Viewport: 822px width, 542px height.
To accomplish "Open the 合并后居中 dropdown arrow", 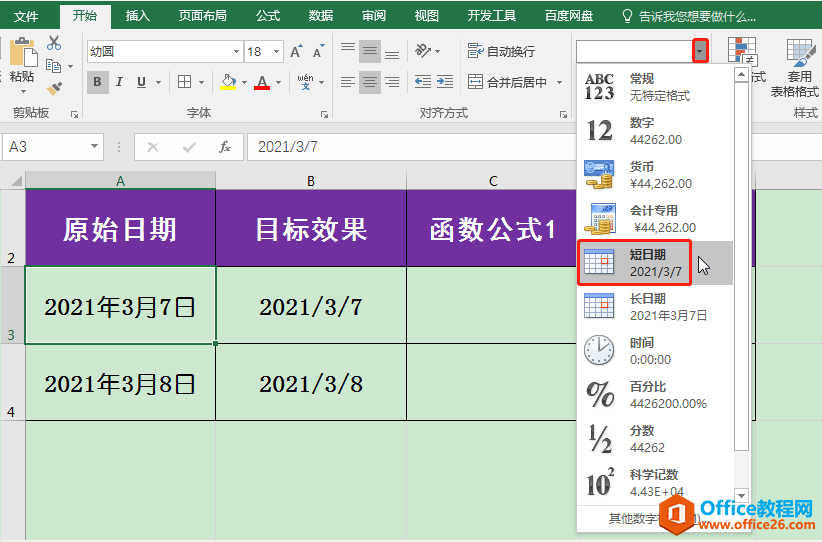I will click(559, 82).
